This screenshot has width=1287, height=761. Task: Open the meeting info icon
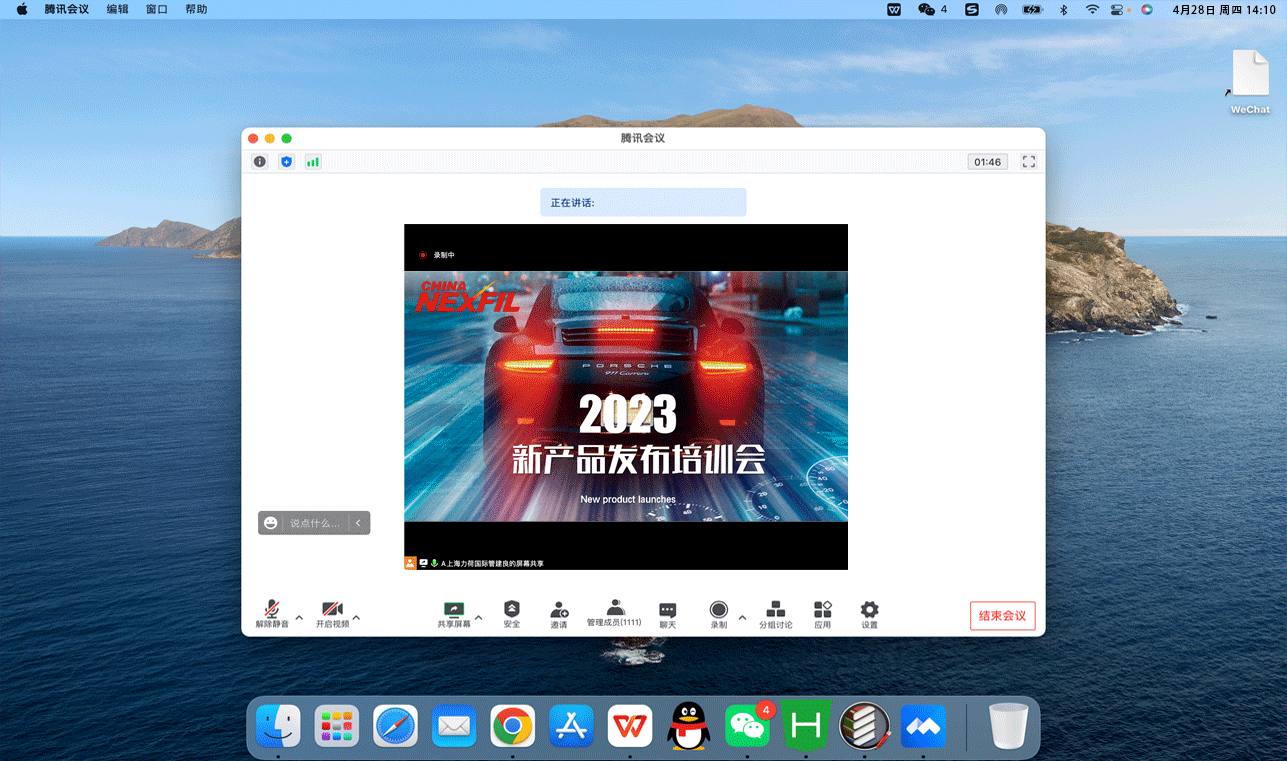pos(260,162)
